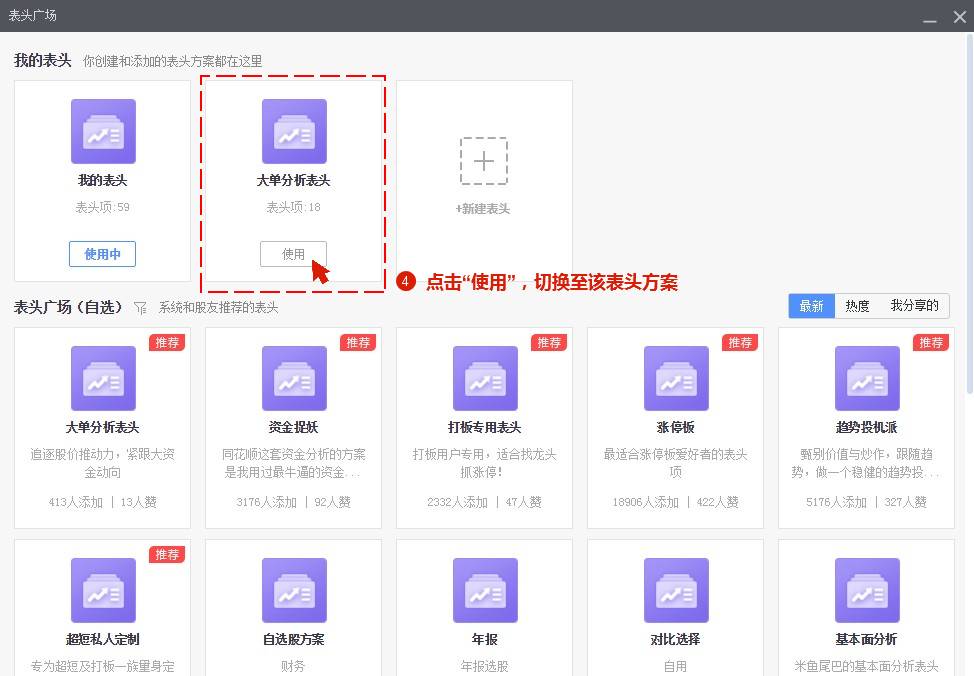Click the 超短私人定制 title text

102,639
